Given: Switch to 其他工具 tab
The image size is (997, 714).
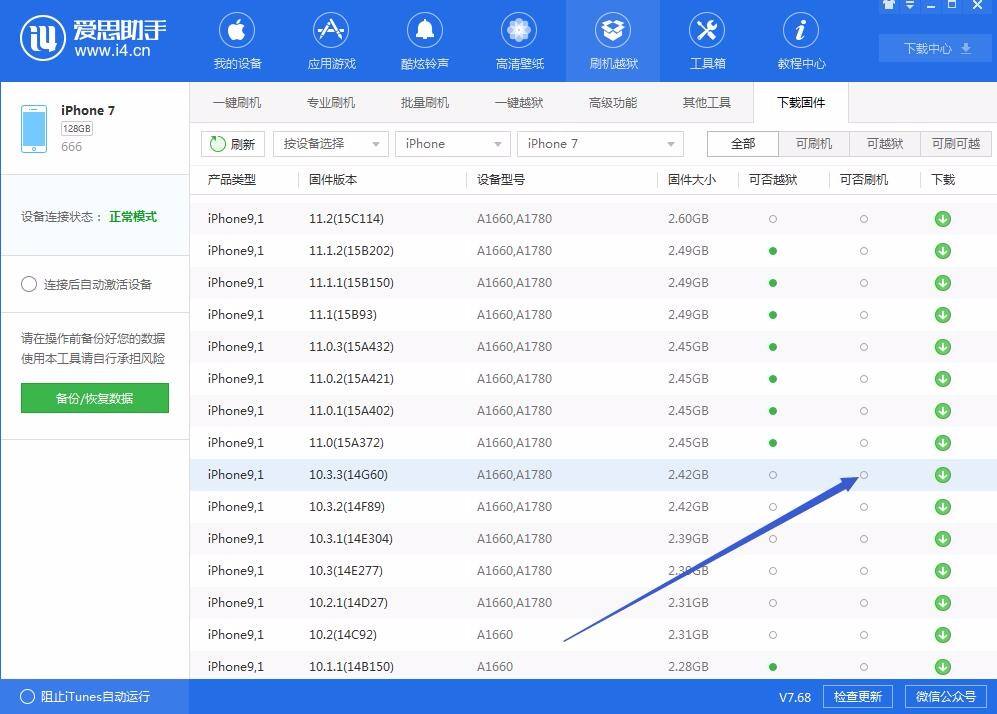Looking at the screenshot, I should [706, 102].
